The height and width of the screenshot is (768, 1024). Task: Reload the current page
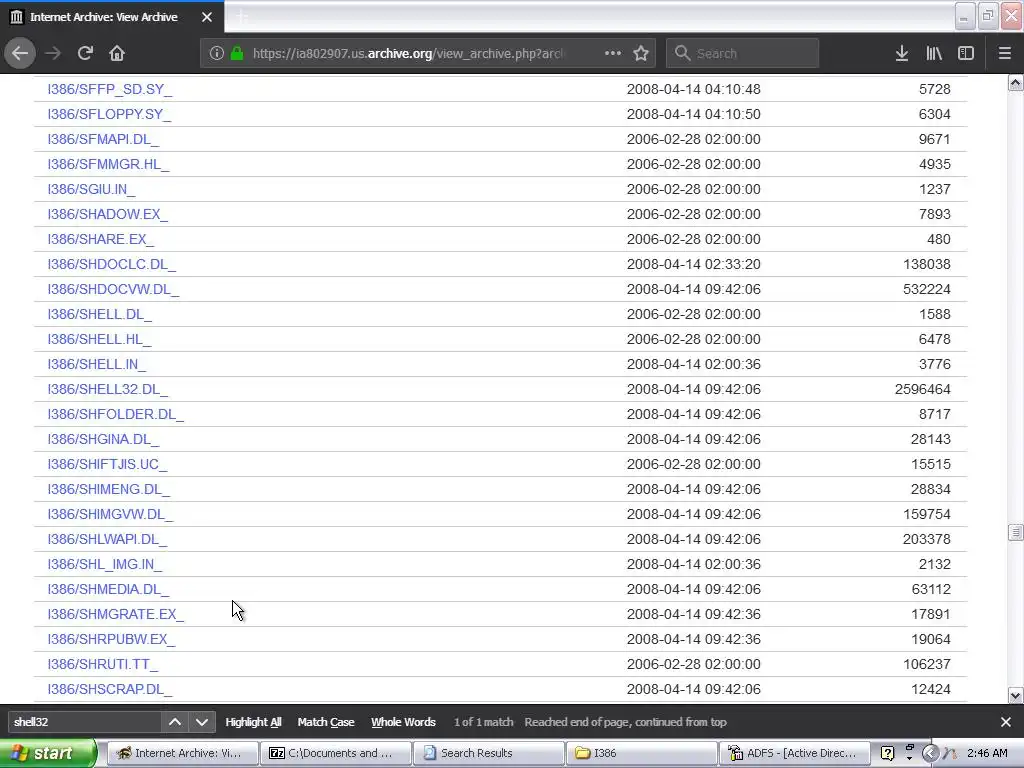tap(85, 53)
